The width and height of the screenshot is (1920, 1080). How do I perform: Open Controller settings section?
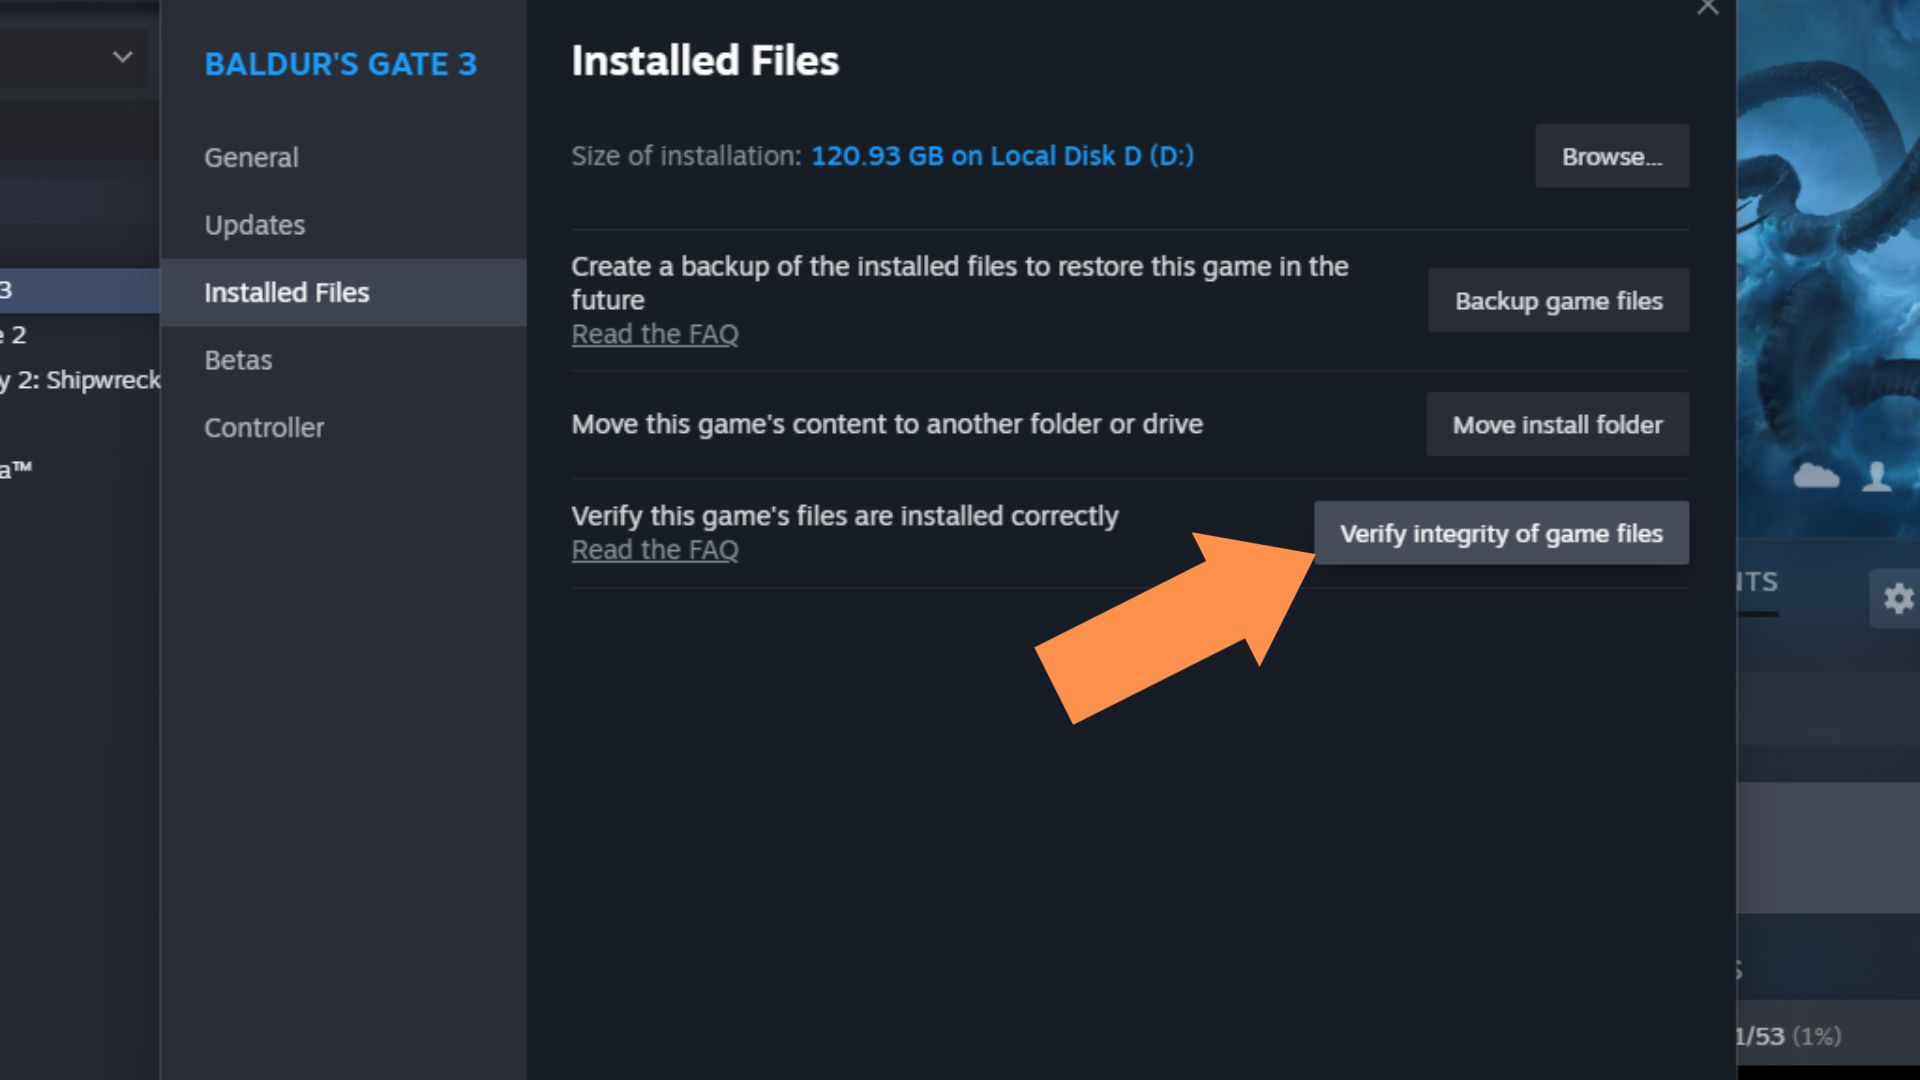264,427
